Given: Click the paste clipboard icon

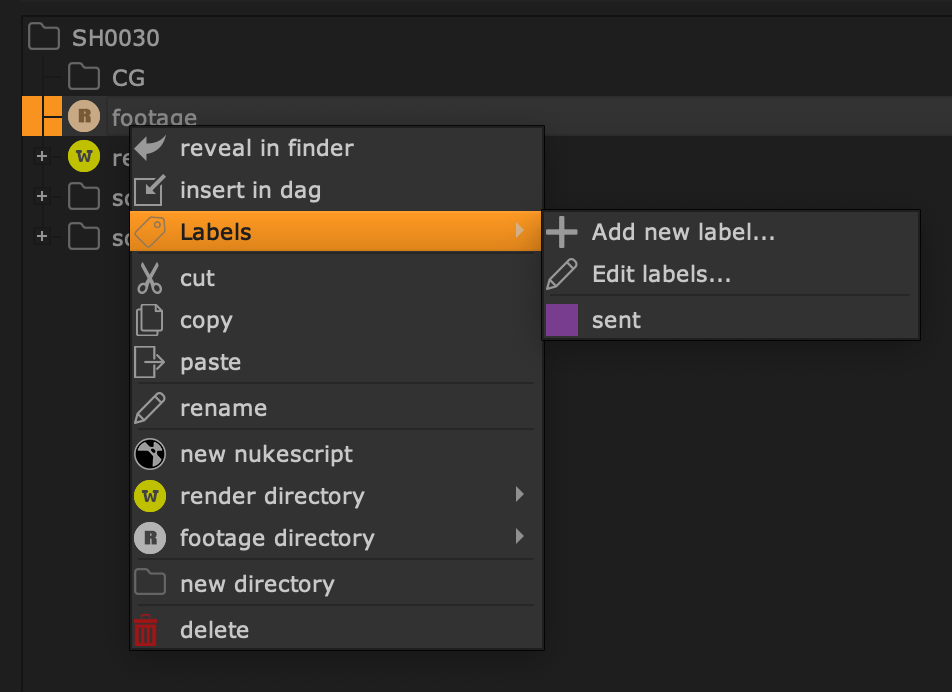Looking at the screenshot, I should tap(150, 362).
